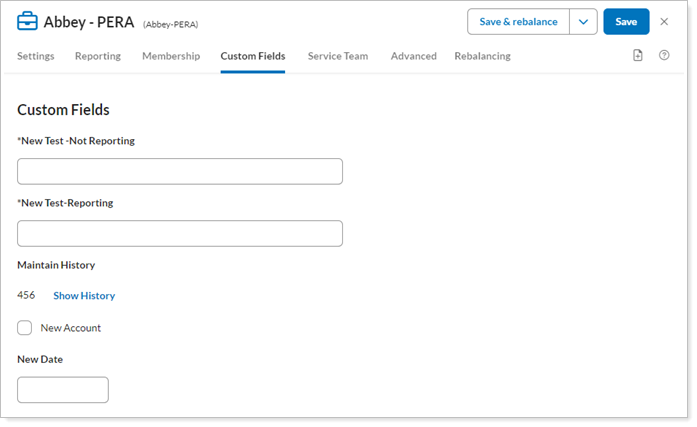Image resolution: width=697 pixels, height=427 pixels.
Task: Open the document notes icon
Action: 638,56
